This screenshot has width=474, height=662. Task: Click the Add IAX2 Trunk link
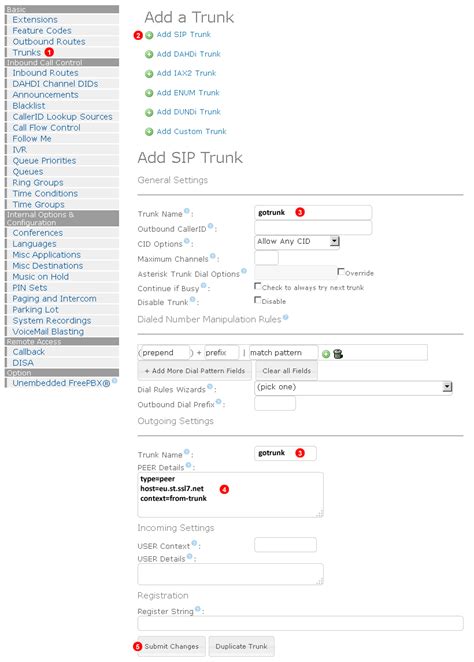(186, 73)
